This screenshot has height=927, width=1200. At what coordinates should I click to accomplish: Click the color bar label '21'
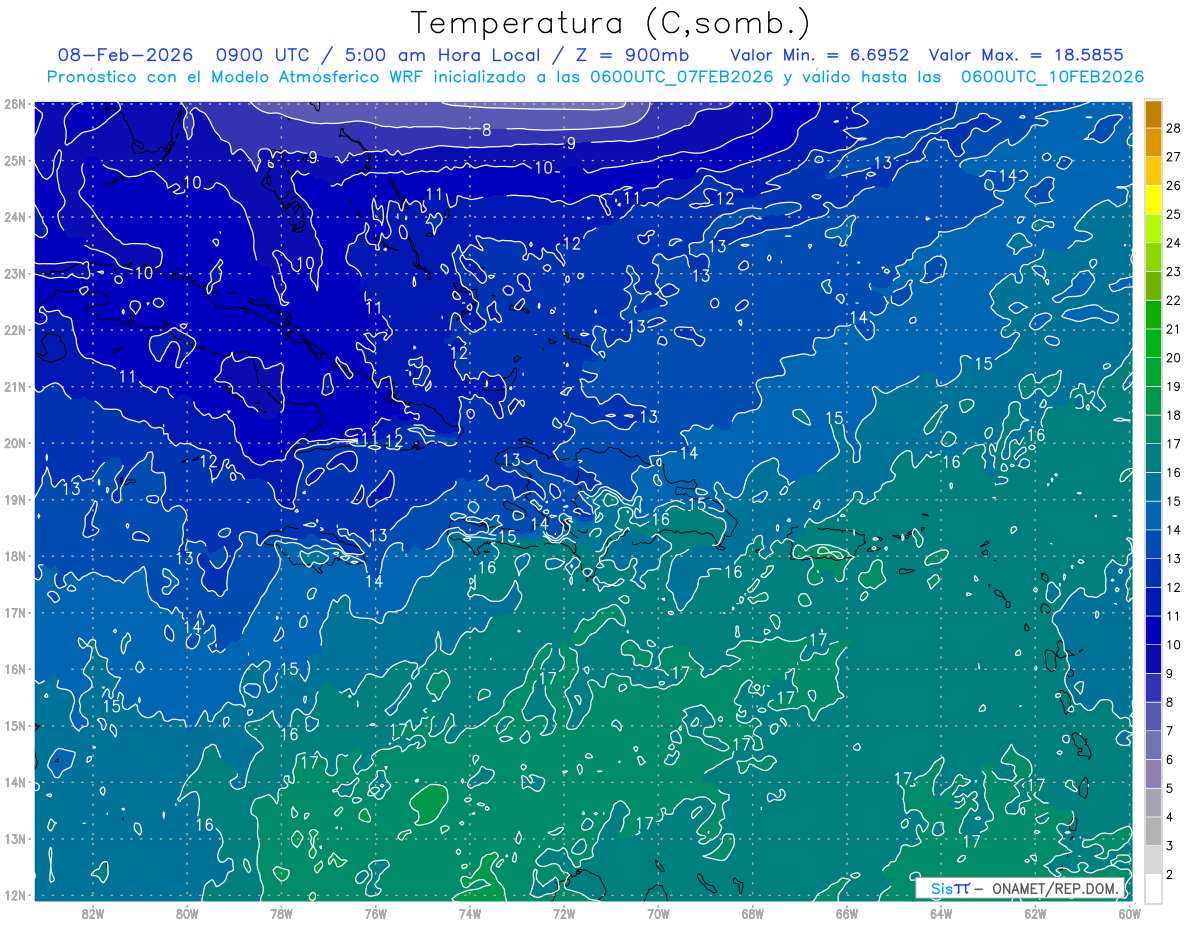click(1174, 329)
